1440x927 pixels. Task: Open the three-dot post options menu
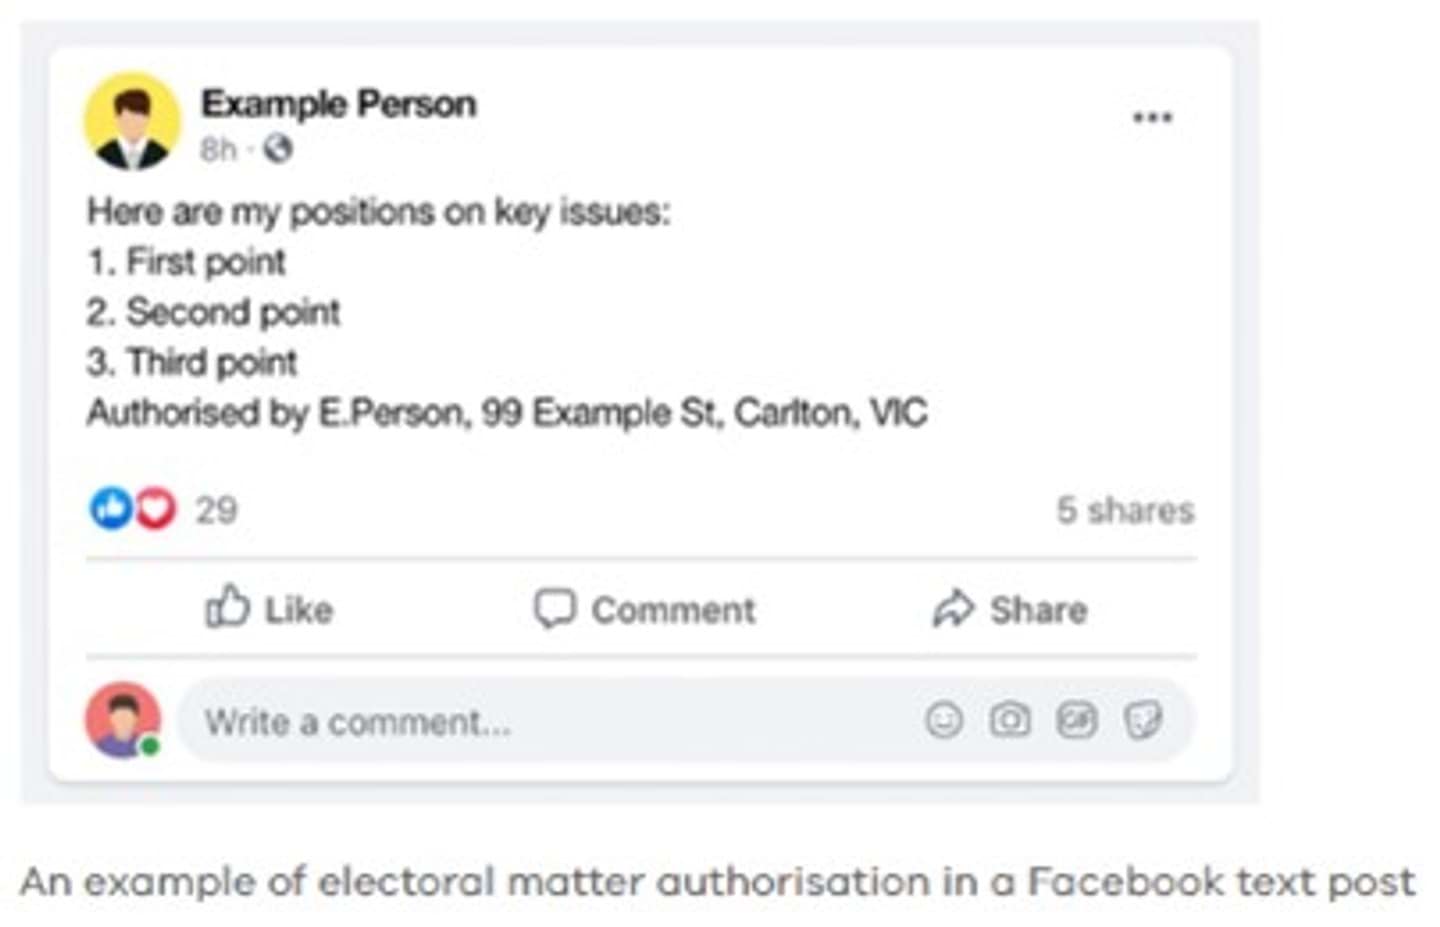(1152, 118)
